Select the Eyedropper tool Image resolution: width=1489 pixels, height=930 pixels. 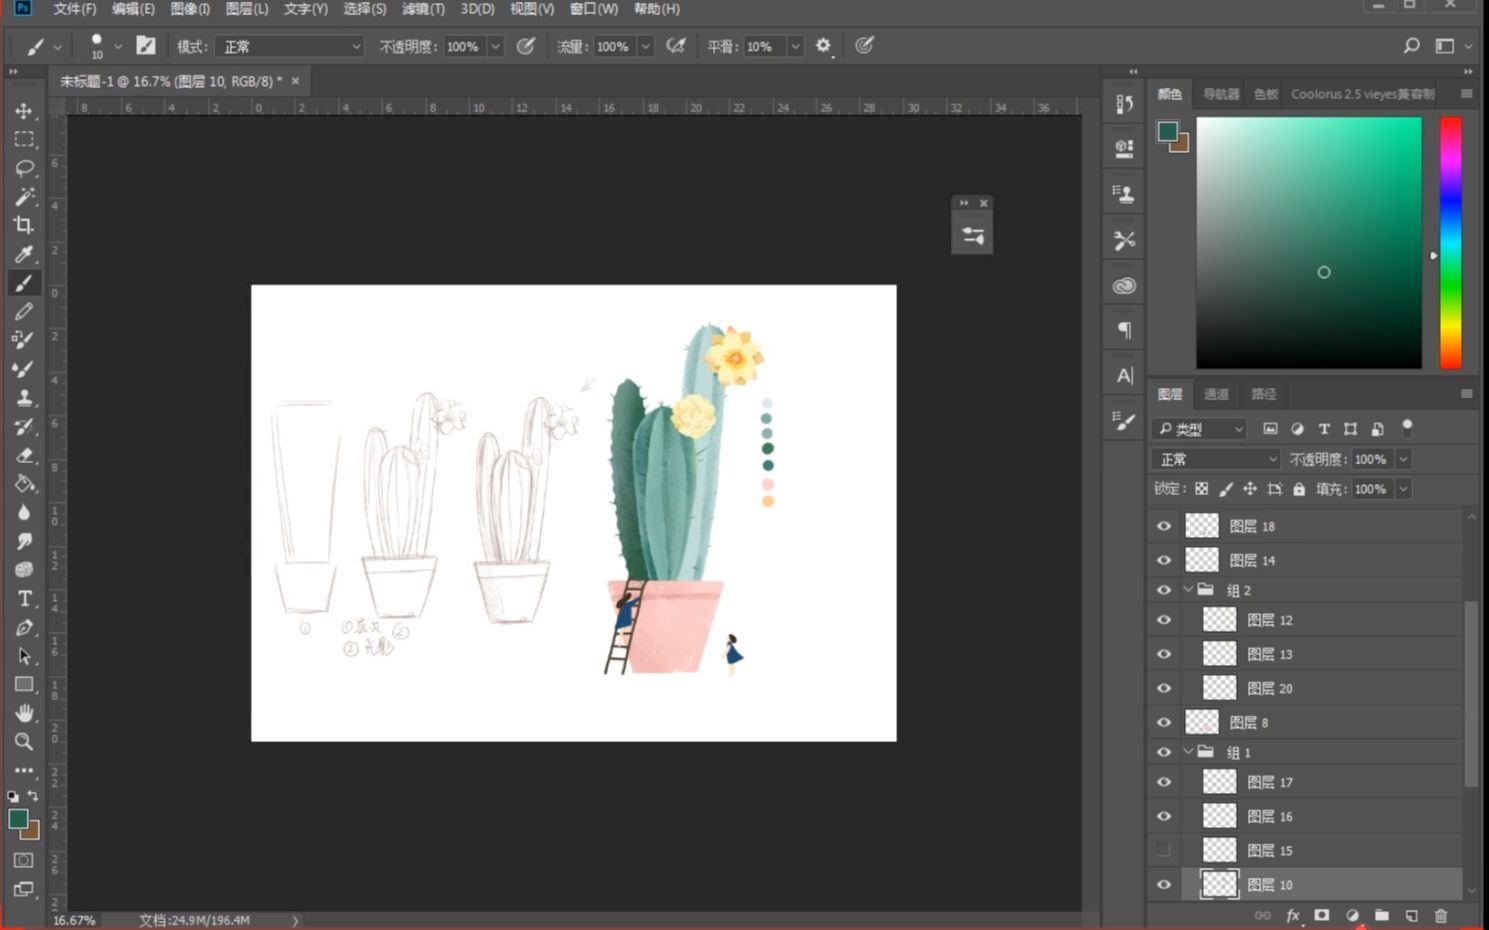click(24, 254)
